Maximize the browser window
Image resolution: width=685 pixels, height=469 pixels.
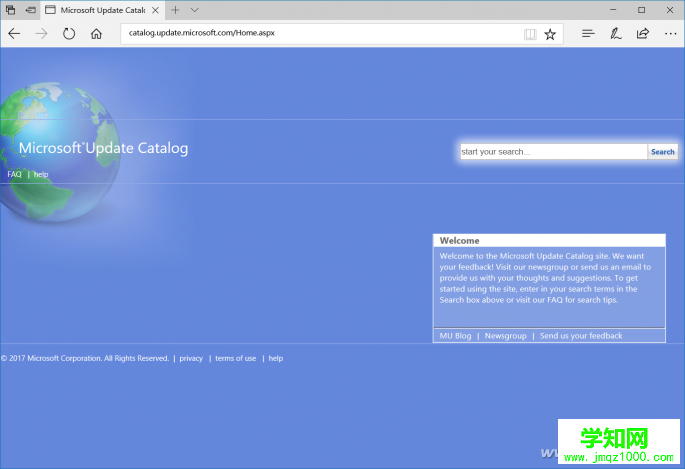(641, 10)
